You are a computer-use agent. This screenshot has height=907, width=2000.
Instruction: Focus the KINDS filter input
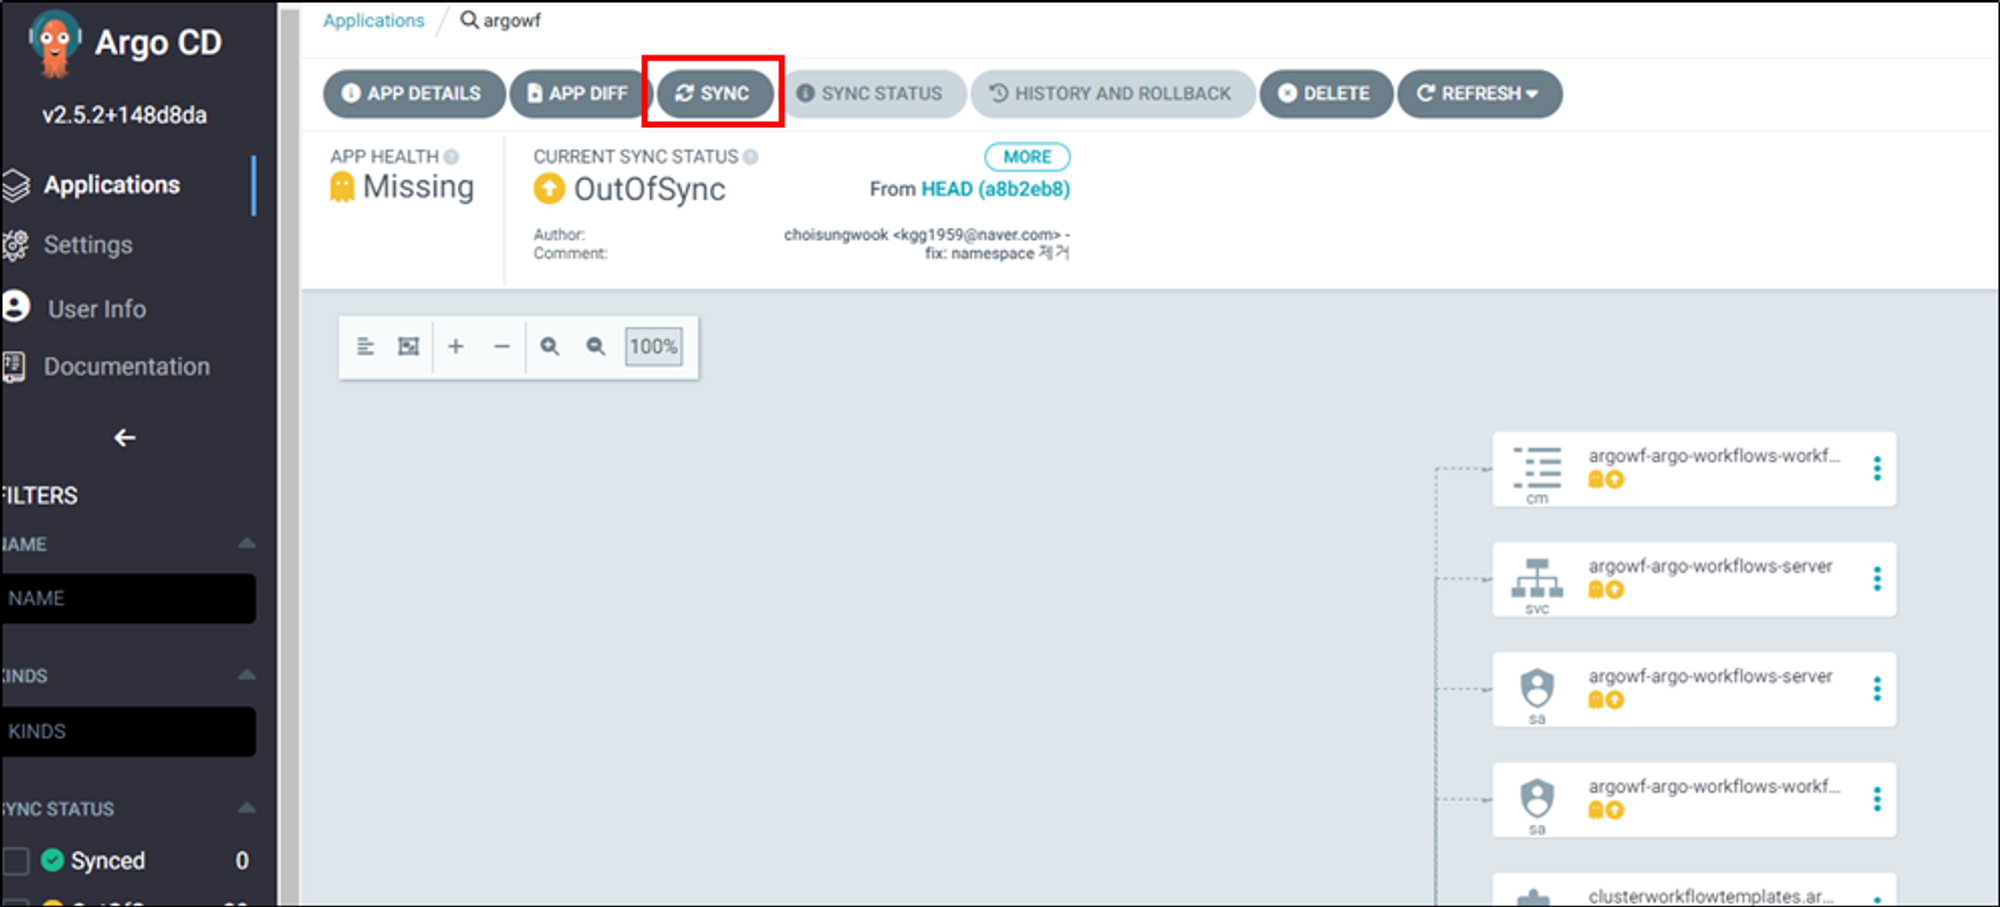128,731
